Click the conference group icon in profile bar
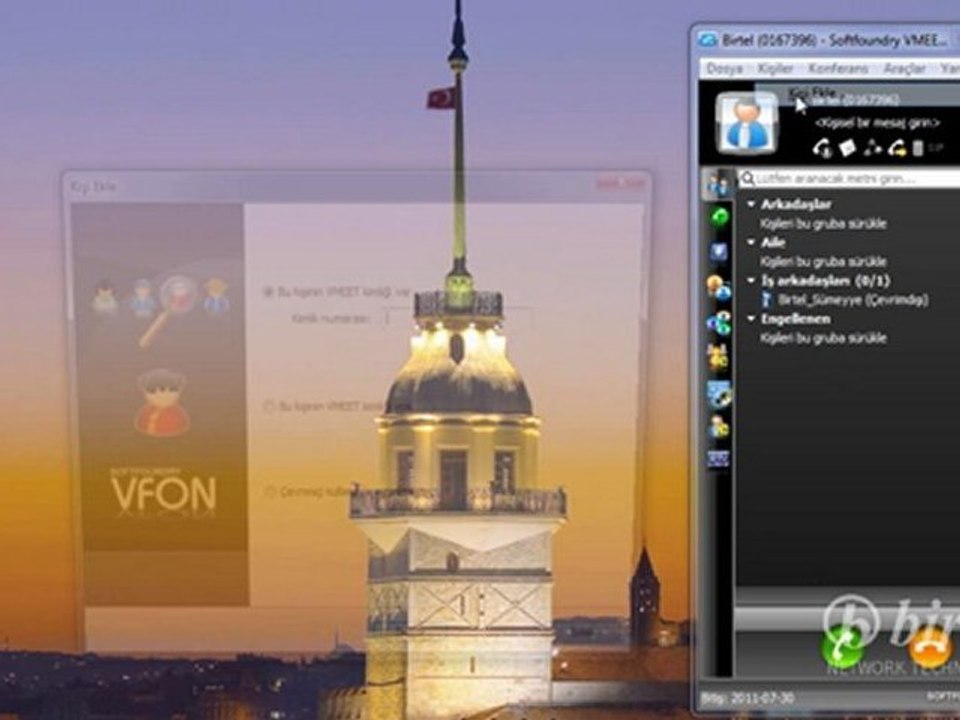The width and height of the screenshot is (960, 720). point(872,148)
